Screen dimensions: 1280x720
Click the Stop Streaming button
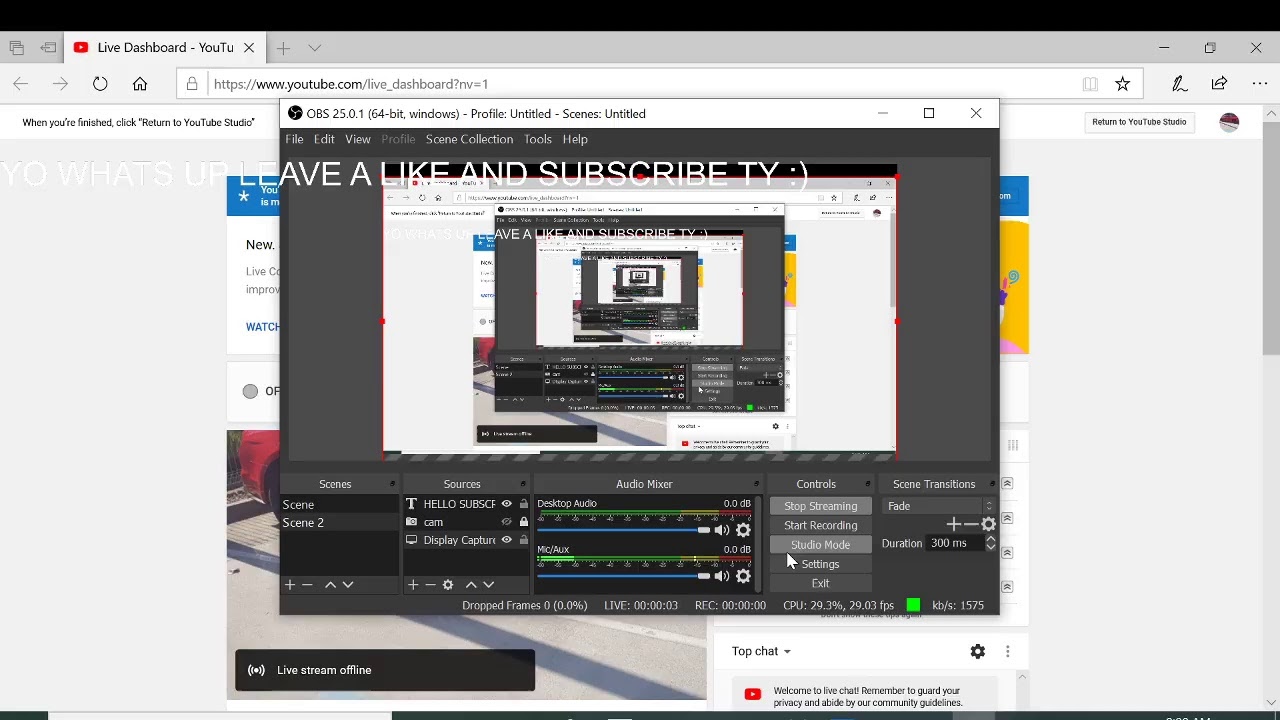820,506
